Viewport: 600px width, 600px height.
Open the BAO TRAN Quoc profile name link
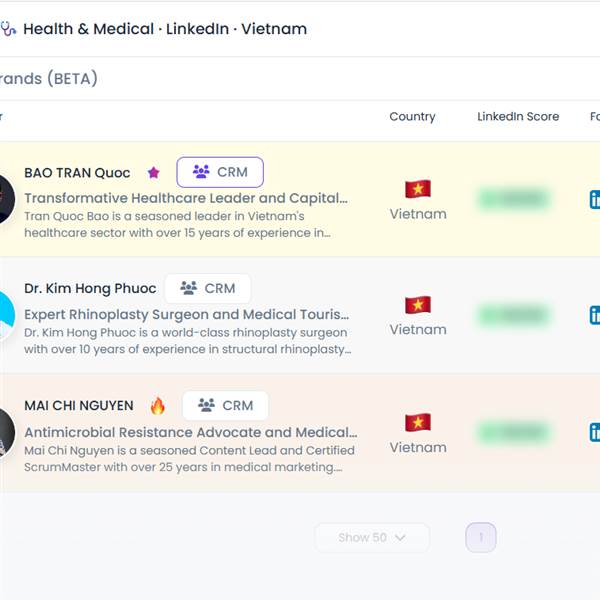[x=77, y=173]
